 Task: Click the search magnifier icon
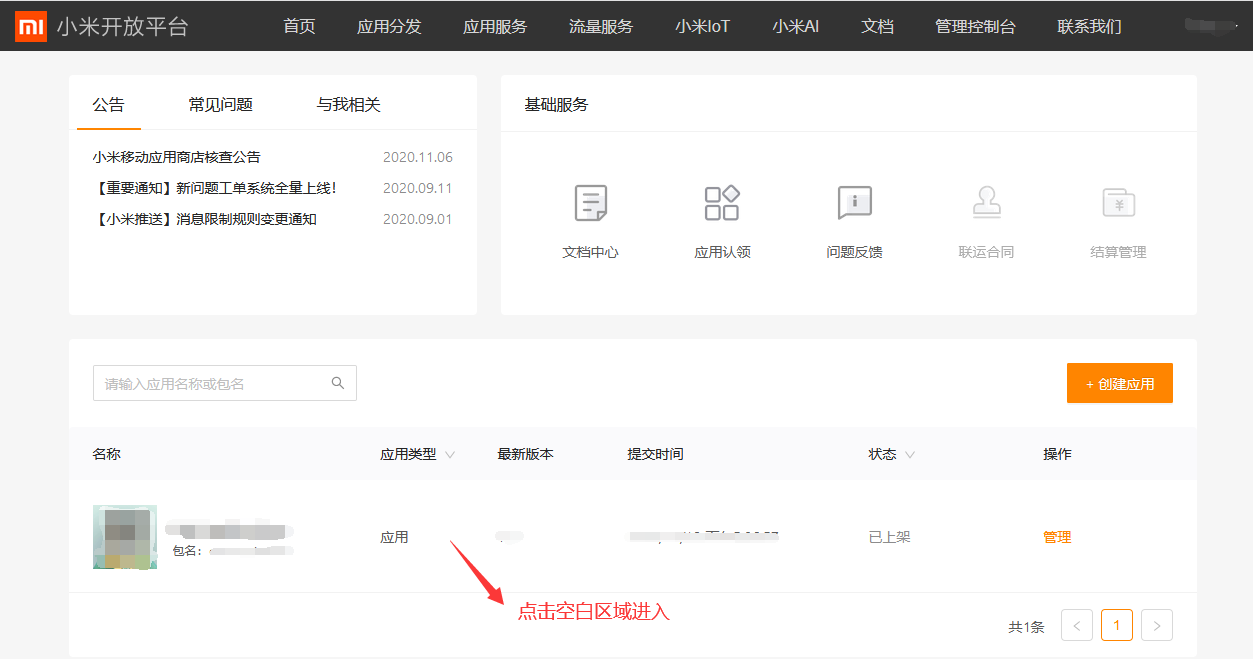point(338,383)
